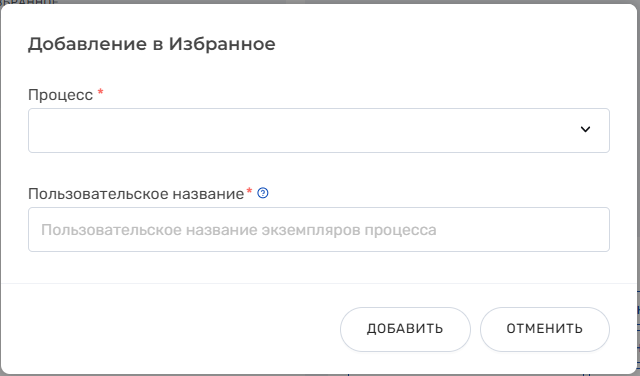Click the horizontal divider line above the buttons
The height and width of the screenshot is (376, 640).
[319, 283]
